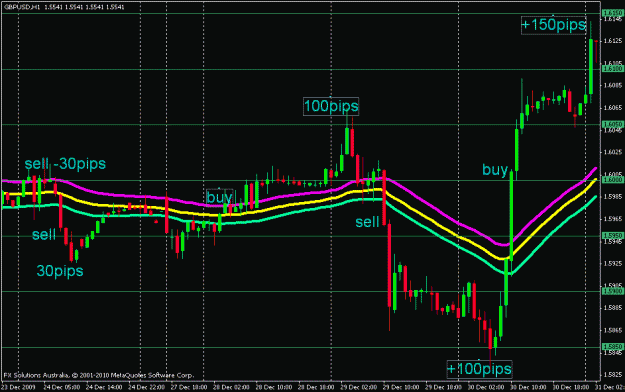Screen dimensions: 625x392
Task: Click the highlighted 1.6050 price label
Action: (613, 124)
